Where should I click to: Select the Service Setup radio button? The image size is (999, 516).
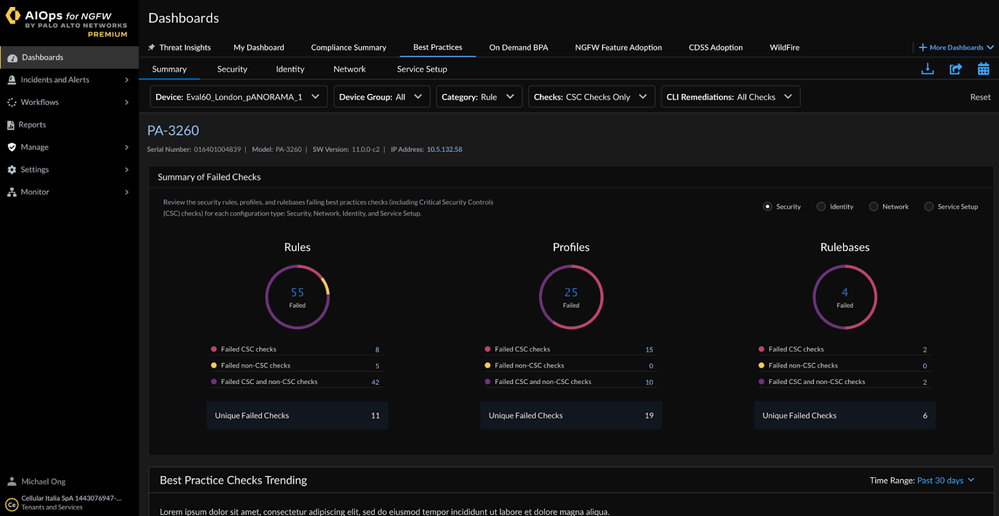(x=929, y=207)
